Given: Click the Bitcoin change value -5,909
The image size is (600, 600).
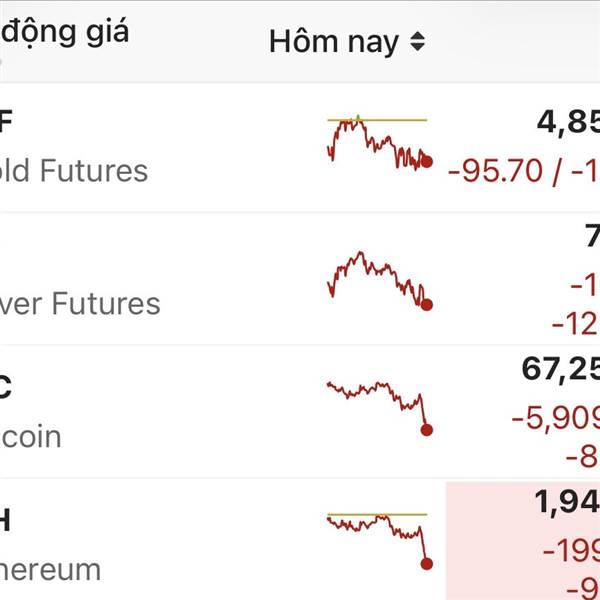Looking at the screenshot, I should (x=556, y=417).
